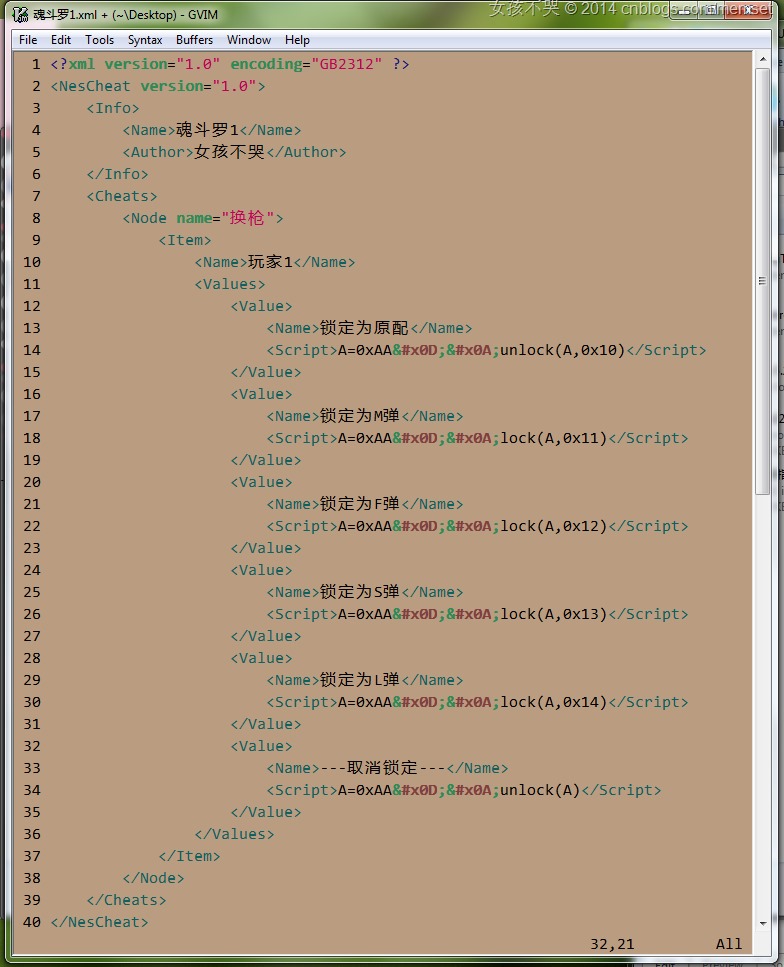Click the 锁定为M弹 name text
This screenshot has width=784, height=967.
coord(360,416)
